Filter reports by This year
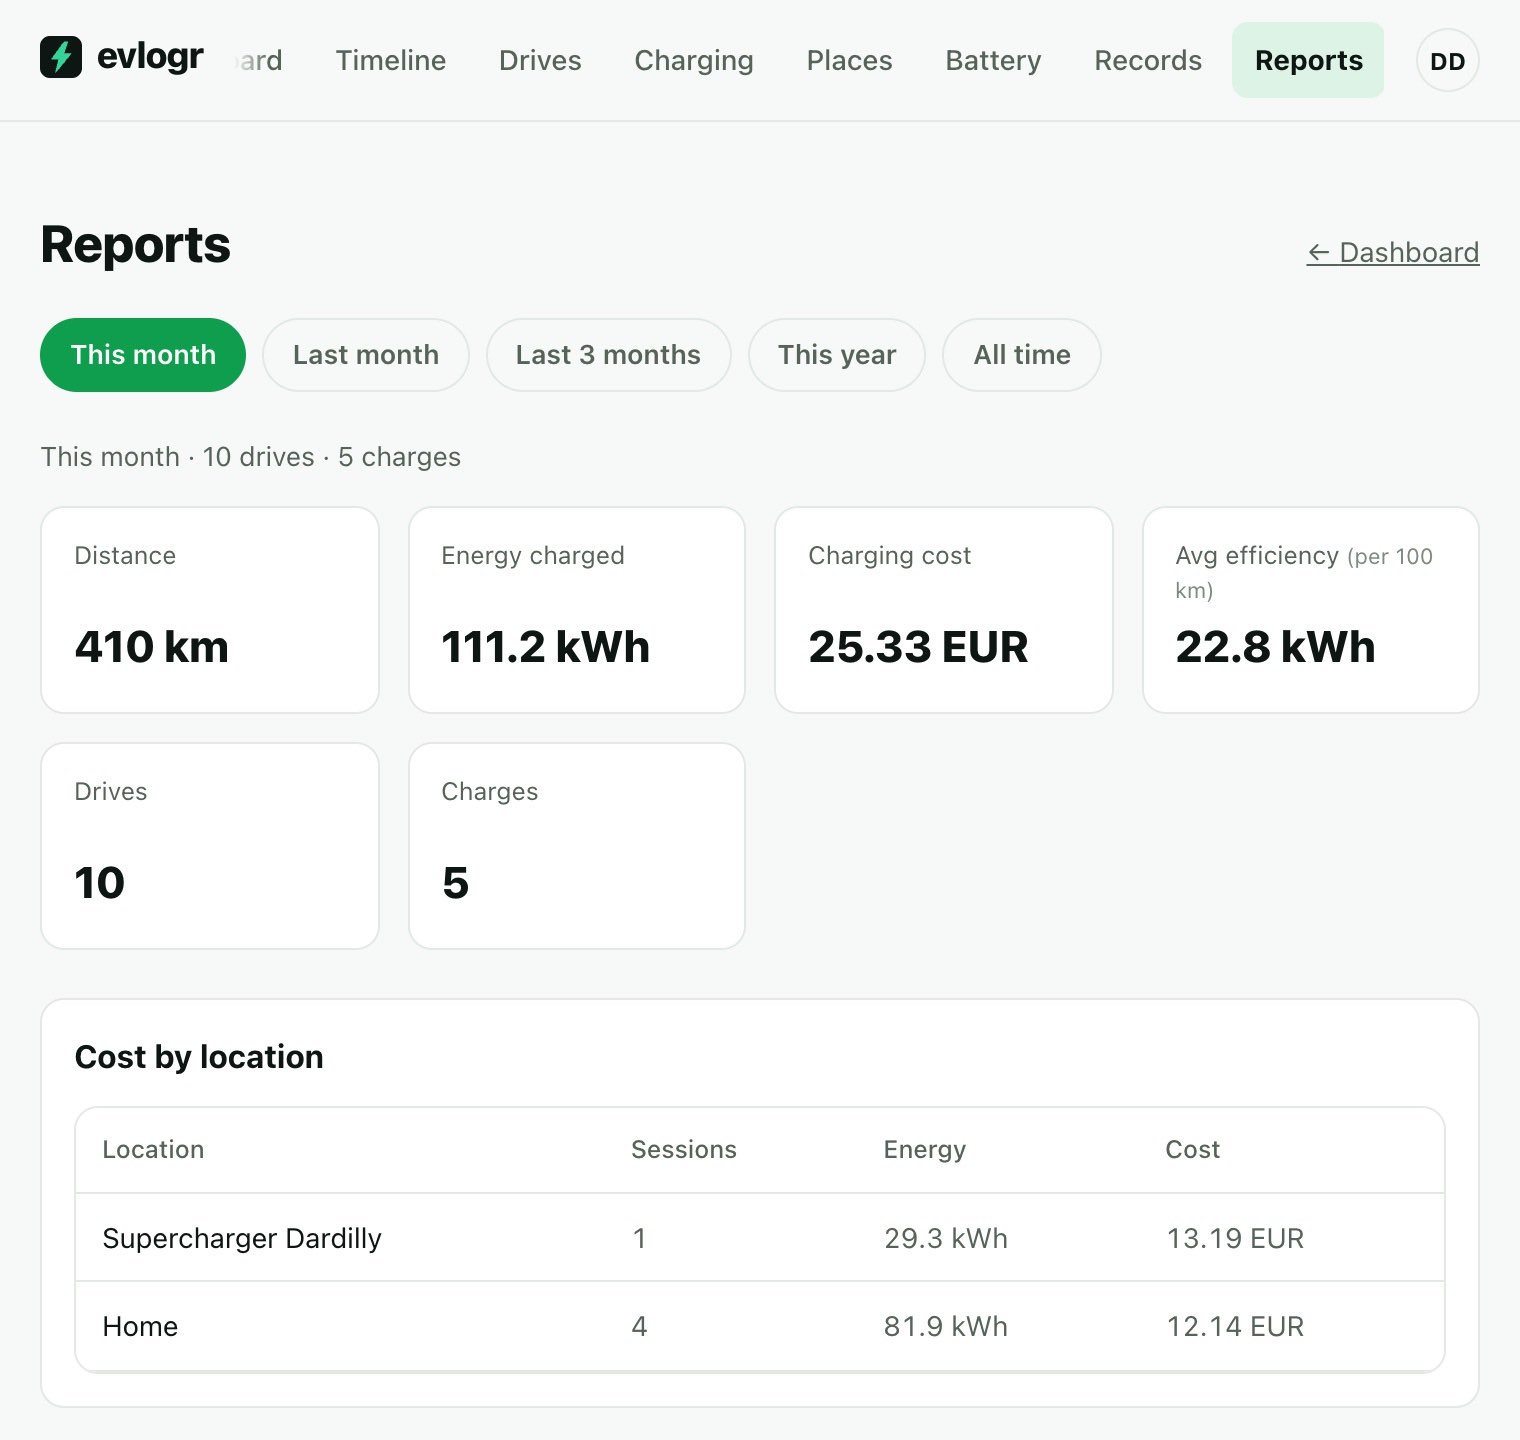 pos(837,355)
